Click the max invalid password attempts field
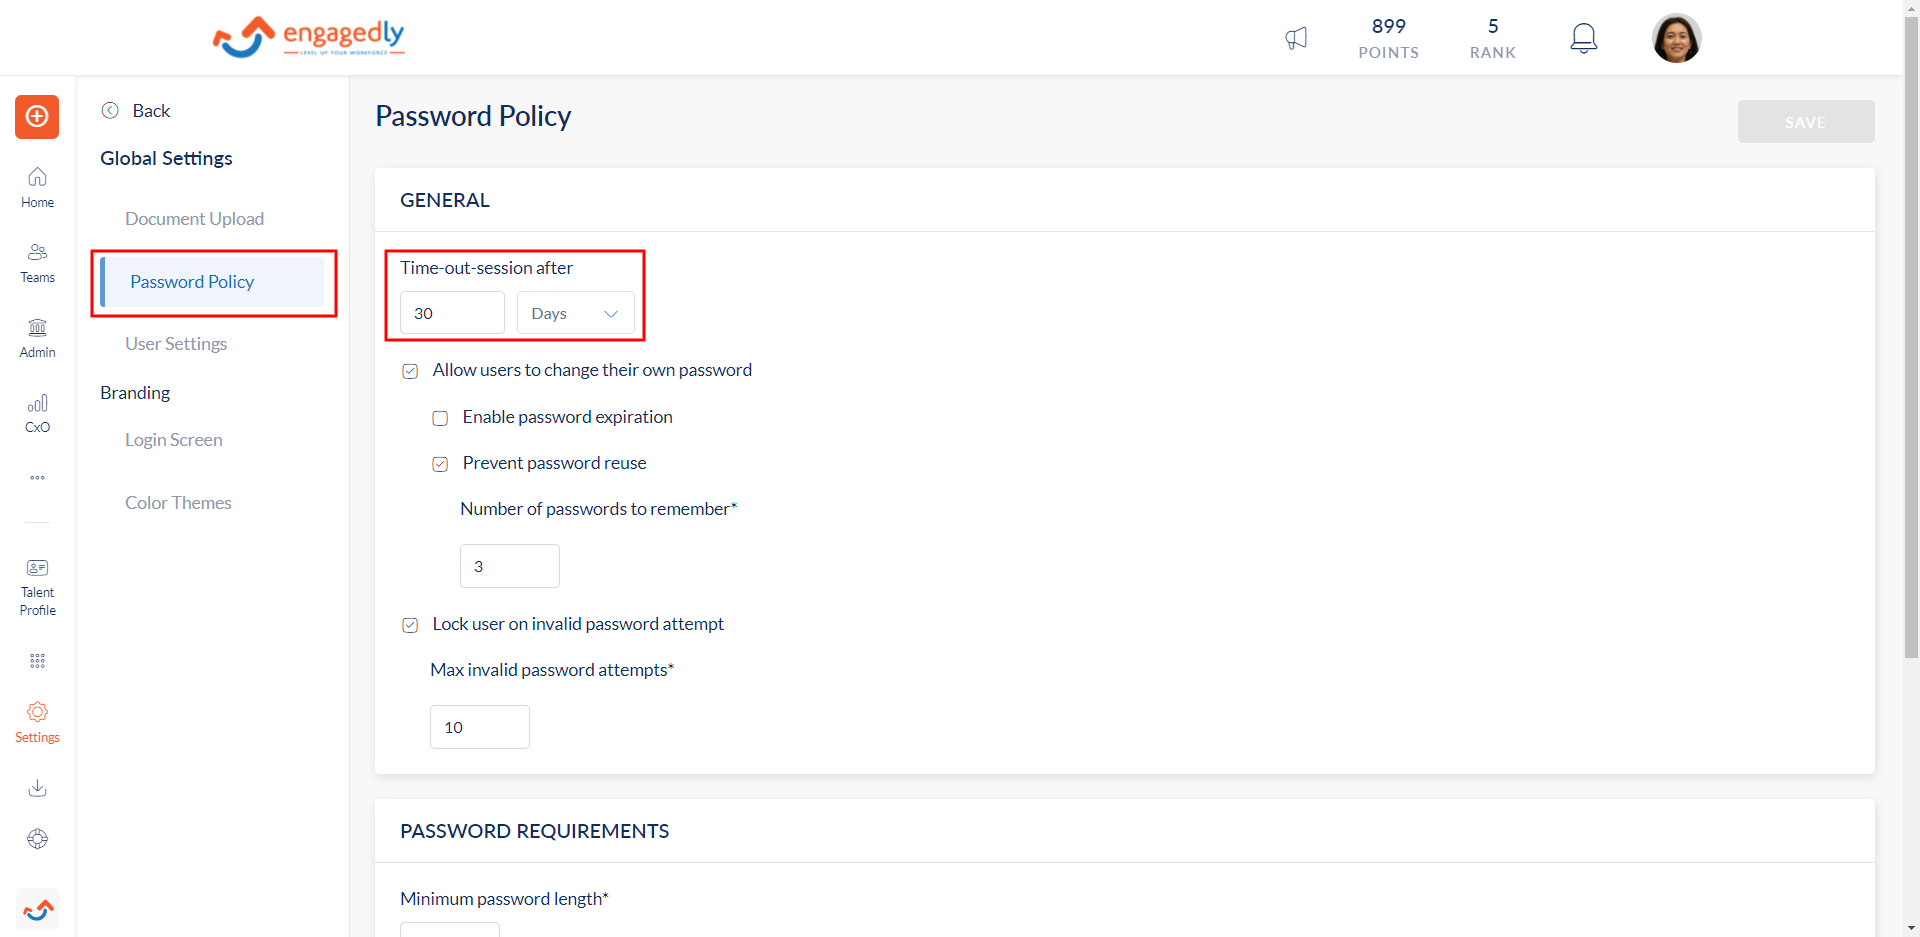The image size is (1920, 937). coord(480,727)
